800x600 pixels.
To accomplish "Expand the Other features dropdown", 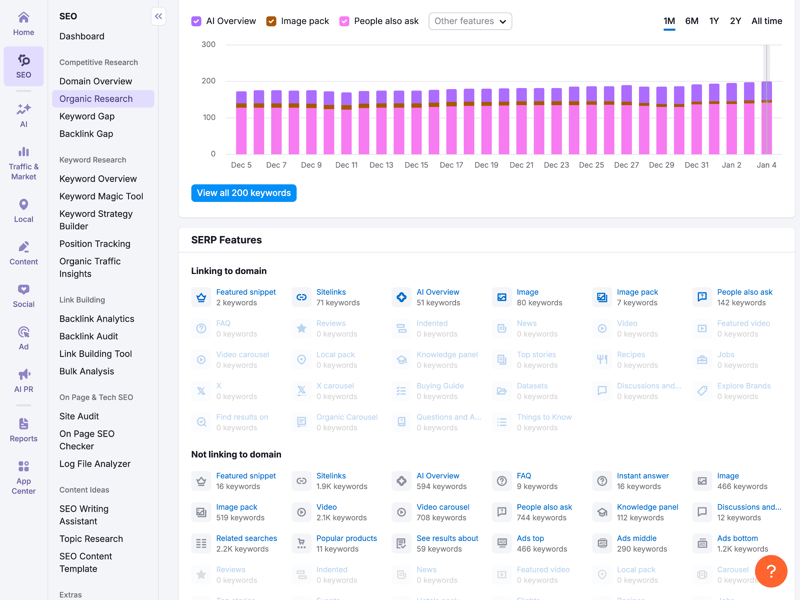I will coord(470,21).
